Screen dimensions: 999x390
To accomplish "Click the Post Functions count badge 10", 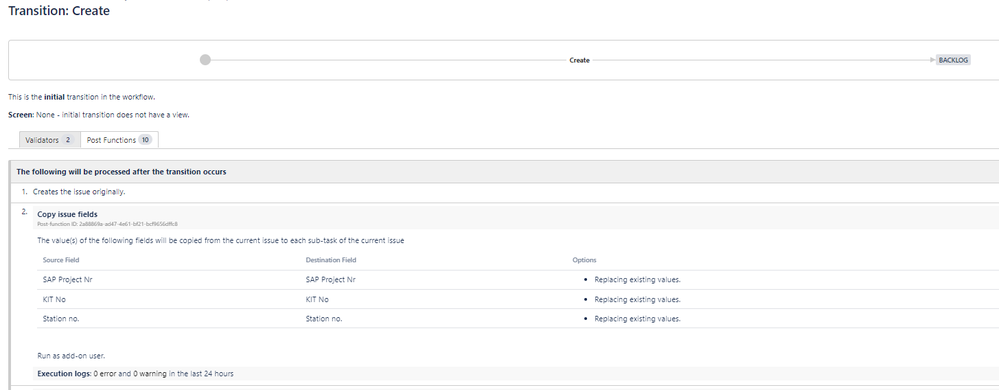I will [145, 140].
